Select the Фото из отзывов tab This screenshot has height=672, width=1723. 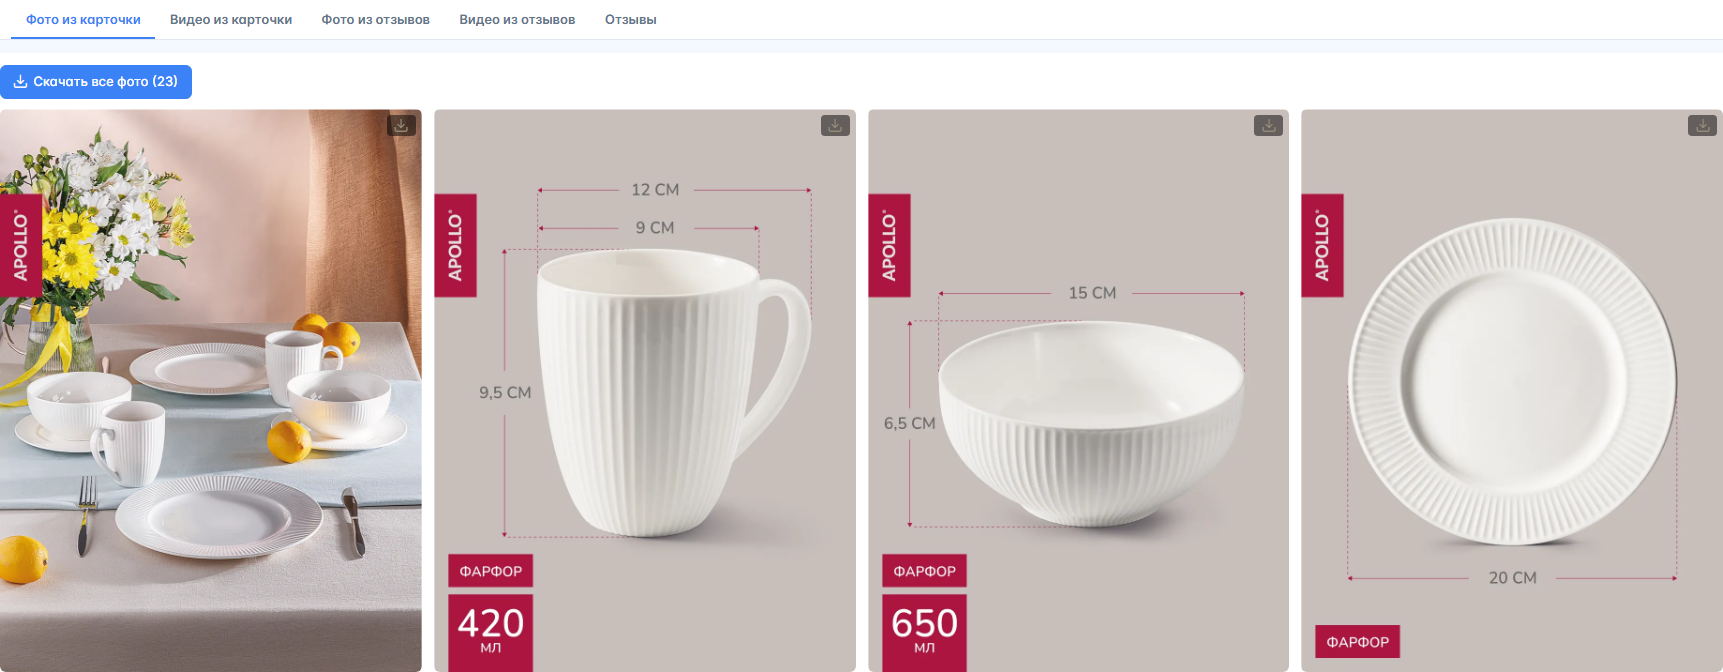(x=376, y=20)
